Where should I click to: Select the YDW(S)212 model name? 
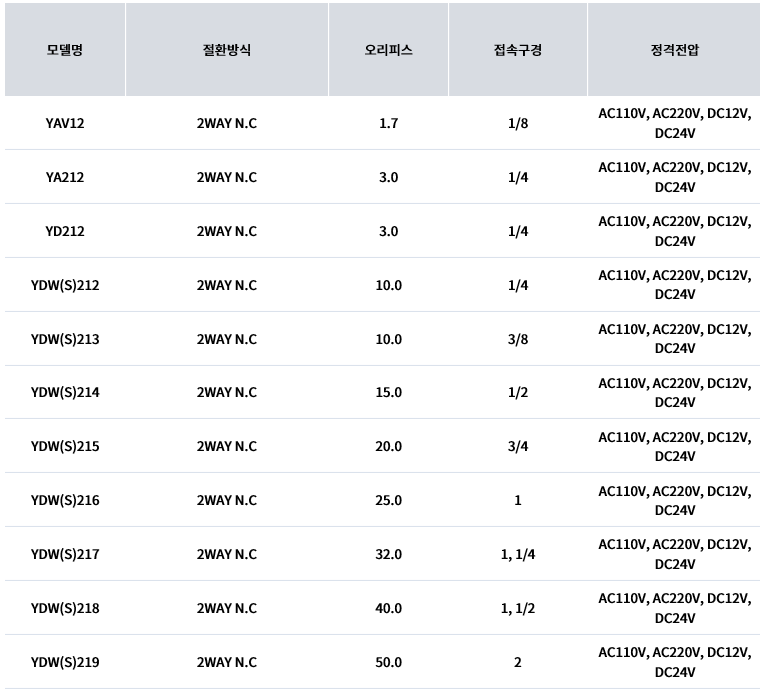pyautogui.click(x=65, y=285)
